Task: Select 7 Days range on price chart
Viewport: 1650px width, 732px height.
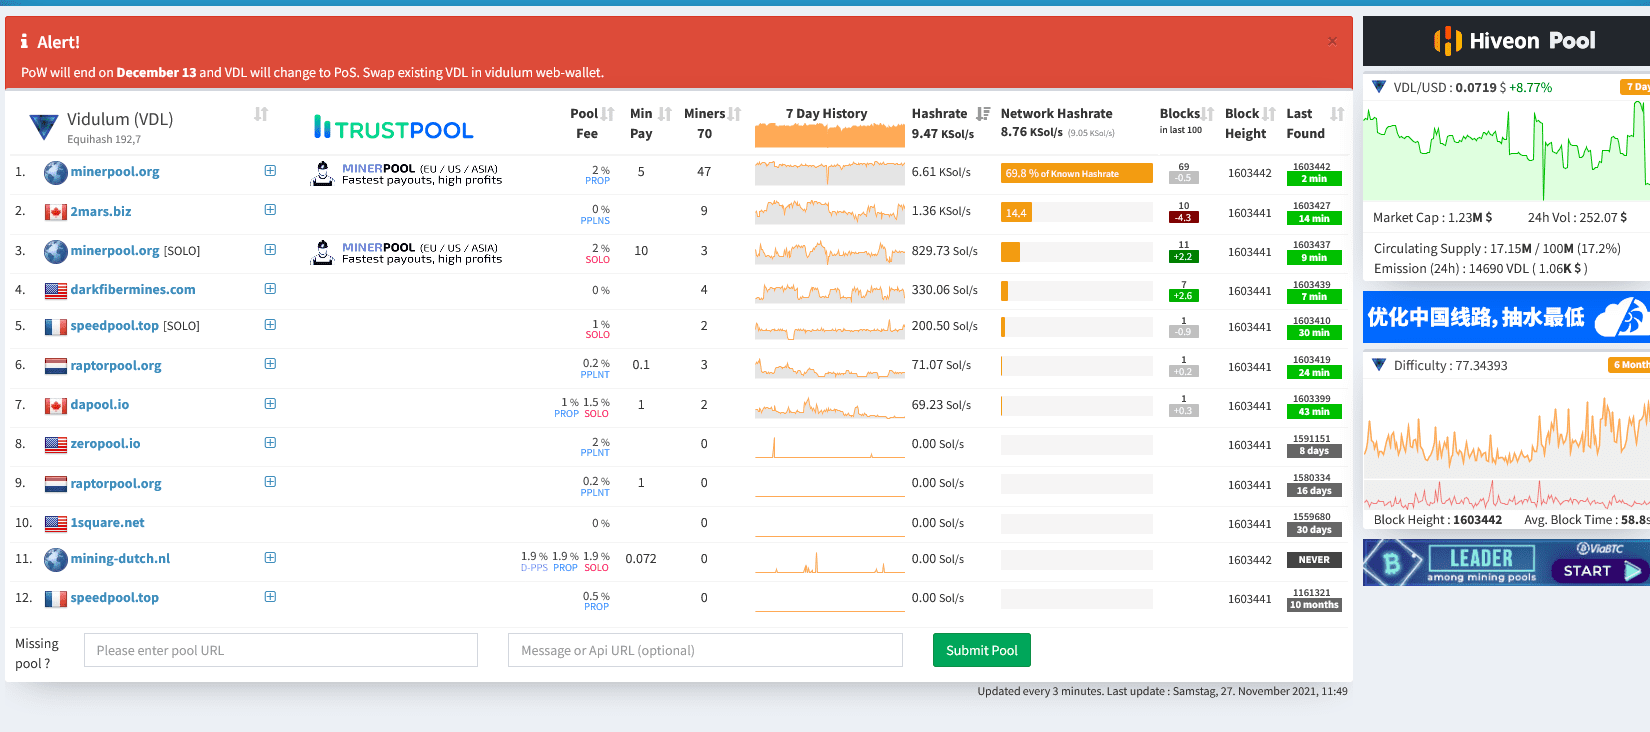Action: point(1634,87)
